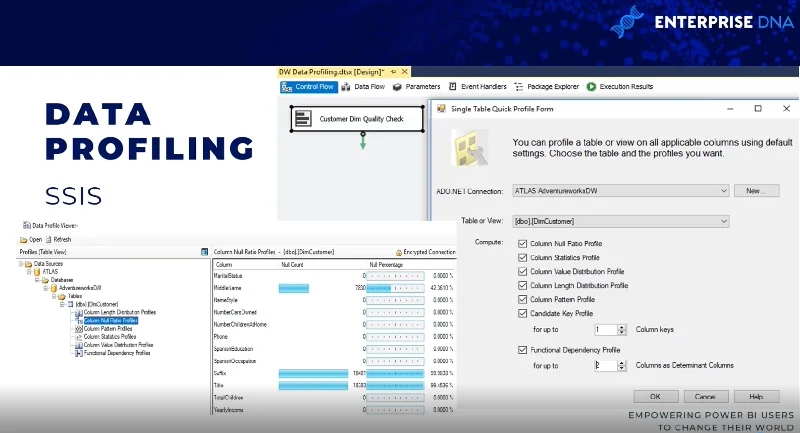The image size is (800, 433).
Task: Click the Tables folder icon
Action: (62, 296)
